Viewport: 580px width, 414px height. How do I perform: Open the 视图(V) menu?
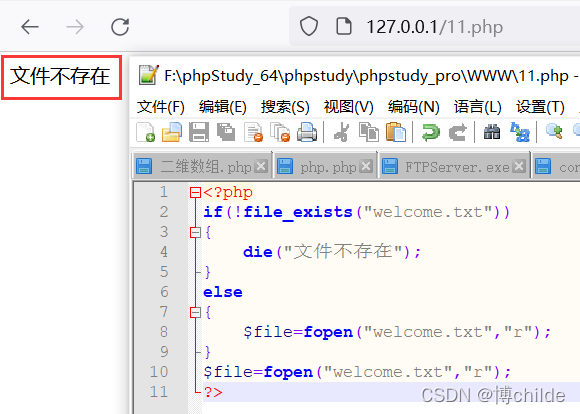coord(348,107)
